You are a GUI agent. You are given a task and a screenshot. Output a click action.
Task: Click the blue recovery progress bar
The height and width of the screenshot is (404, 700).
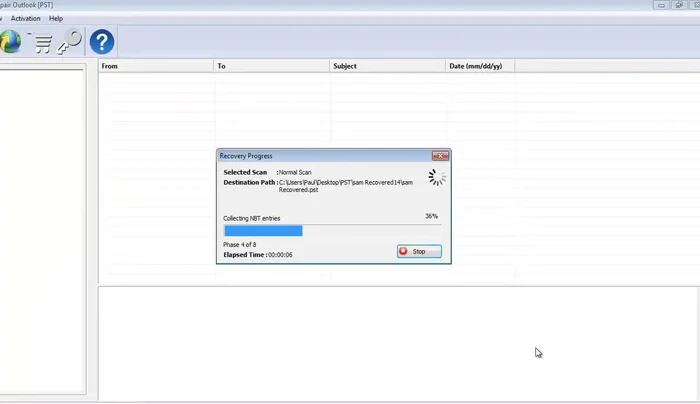tap(263, 231)
